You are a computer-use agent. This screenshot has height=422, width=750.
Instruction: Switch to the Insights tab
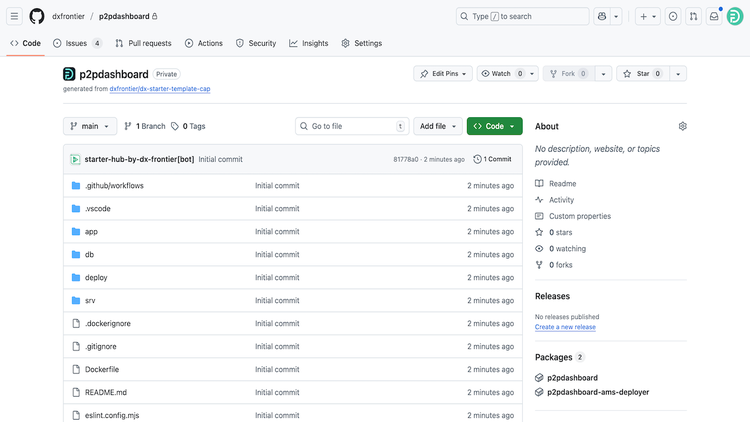point(309,43)
